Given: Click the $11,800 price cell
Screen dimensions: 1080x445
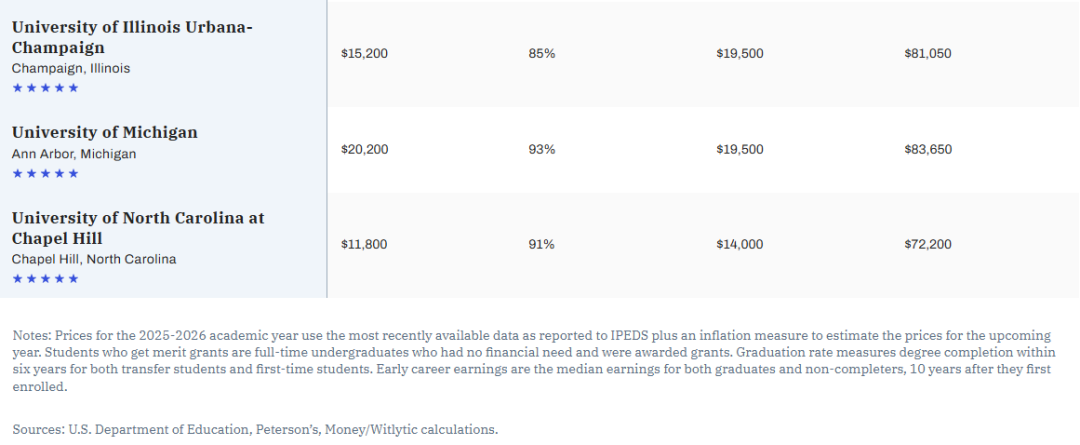Looking at the screenshot, I should click(364, 244).
